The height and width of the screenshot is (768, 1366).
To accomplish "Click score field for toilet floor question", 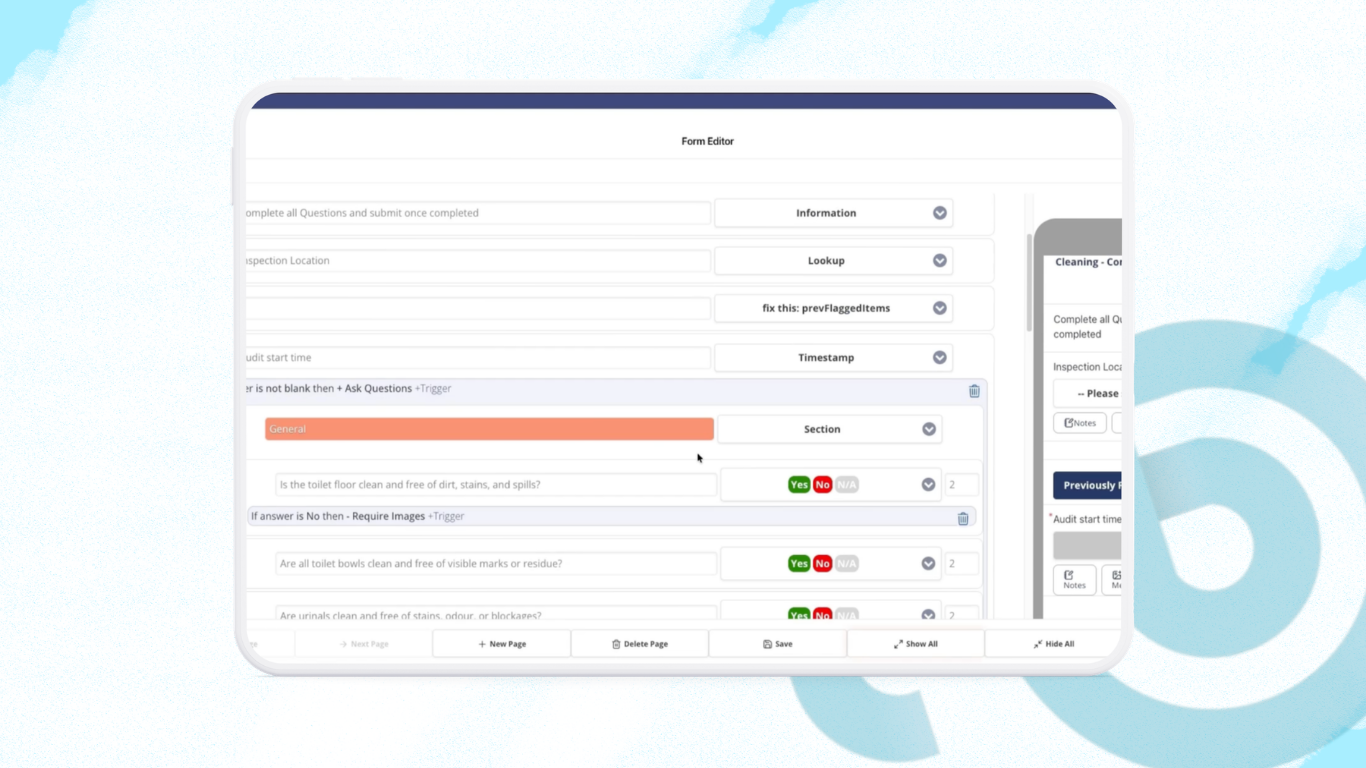I will [962, 485].
